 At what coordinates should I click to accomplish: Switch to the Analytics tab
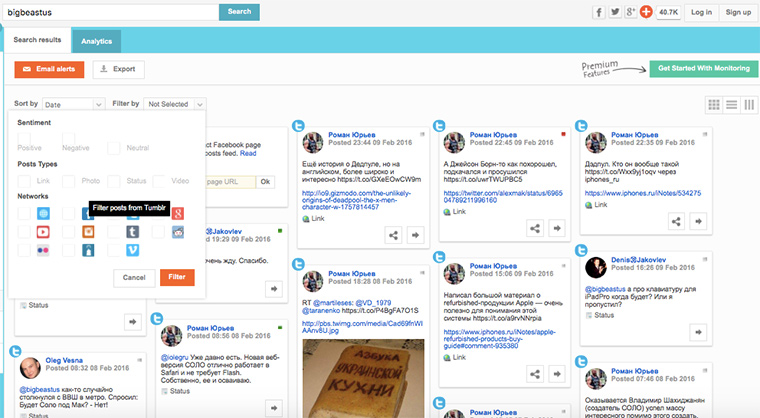click(96, 41)
